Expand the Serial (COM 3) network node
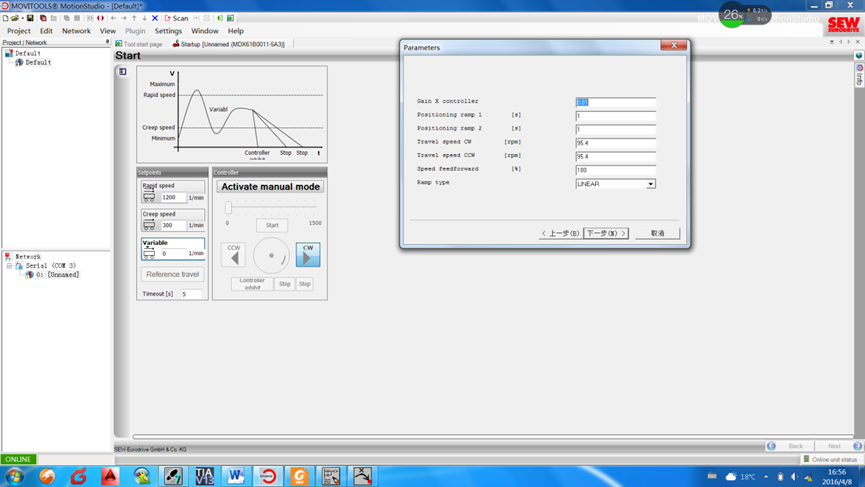 10,266
